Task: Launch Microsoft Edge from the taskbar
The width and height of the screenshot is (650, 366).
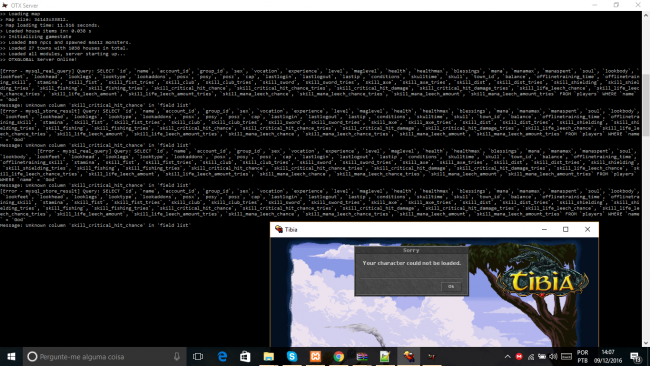Action: tap(222, 356)
